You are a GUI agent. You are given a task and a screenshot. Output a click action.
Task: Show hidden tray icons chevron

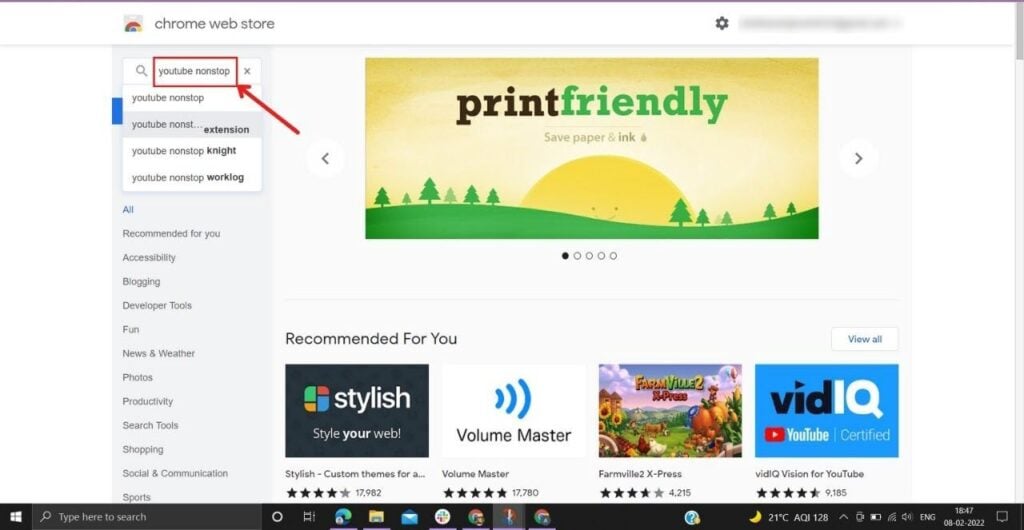tap(843, 517)
